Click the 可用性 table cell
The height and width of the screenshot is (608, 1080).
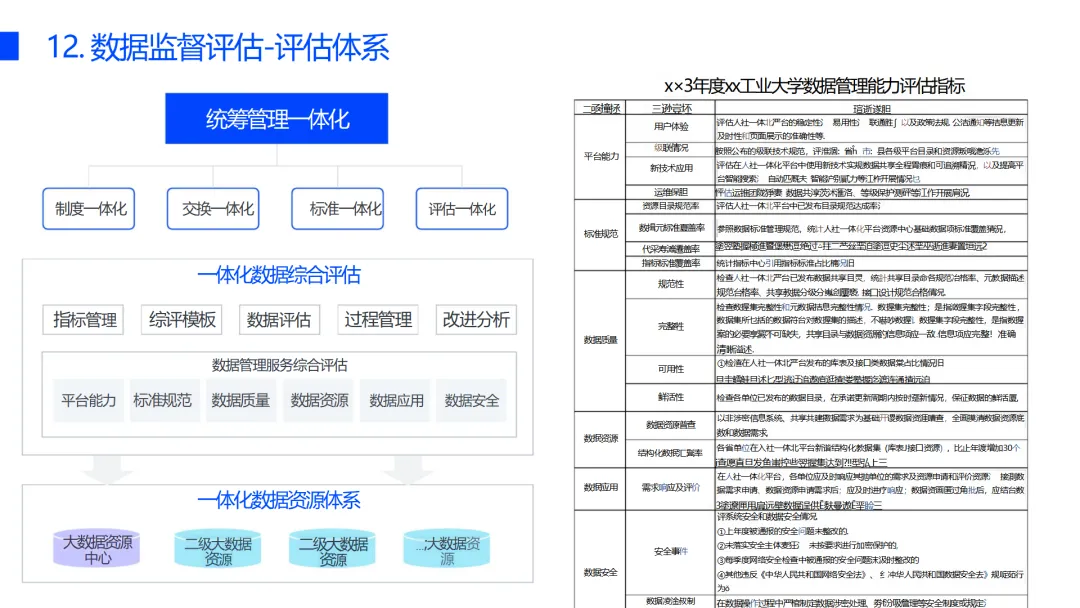pos(670,369)
